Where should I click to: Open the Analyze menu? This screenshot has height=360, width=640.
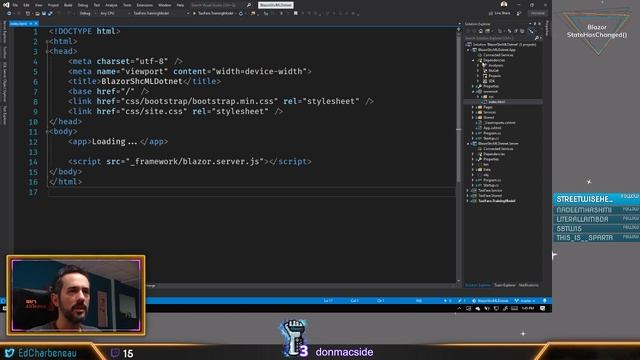(111, 5)
